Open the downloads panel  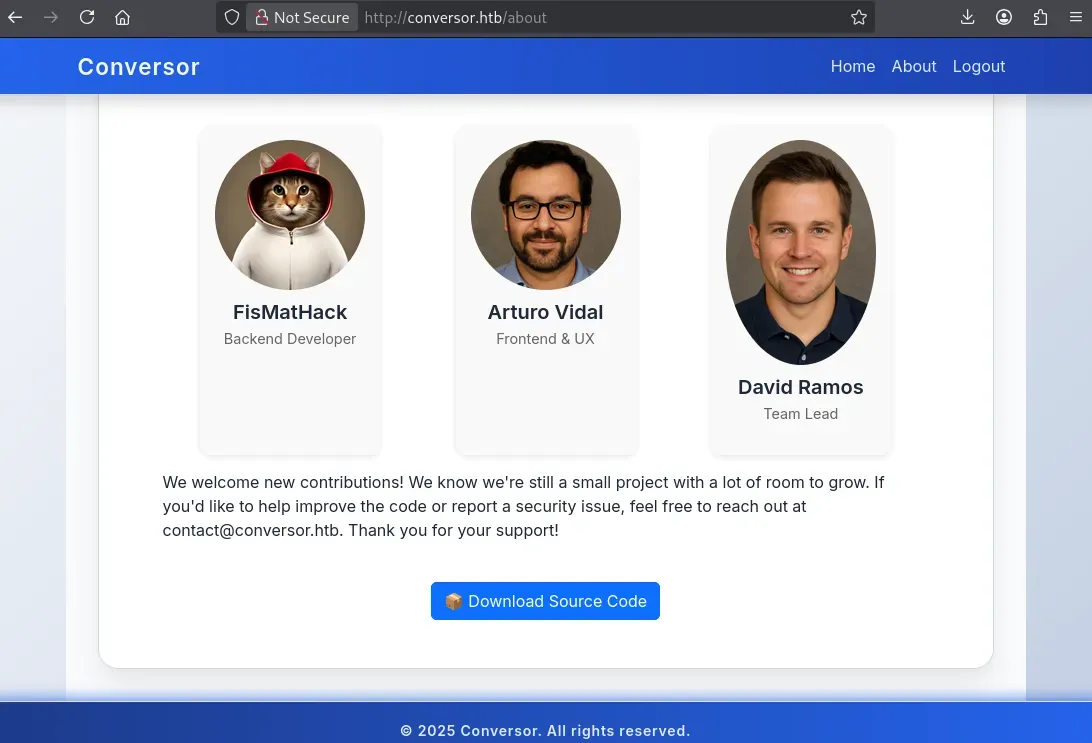pos(967,17)
